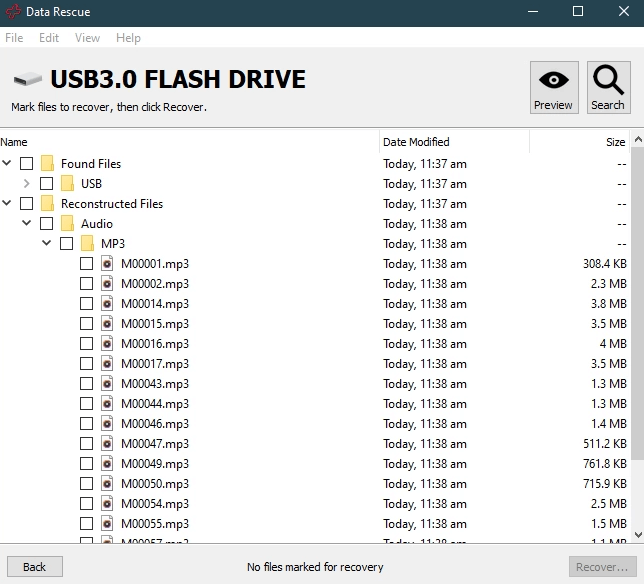Mark M00016.mp3 for recovery
The width and height of the screenshot is (644, 584).
pyautogui.click(x=86, y=344)
